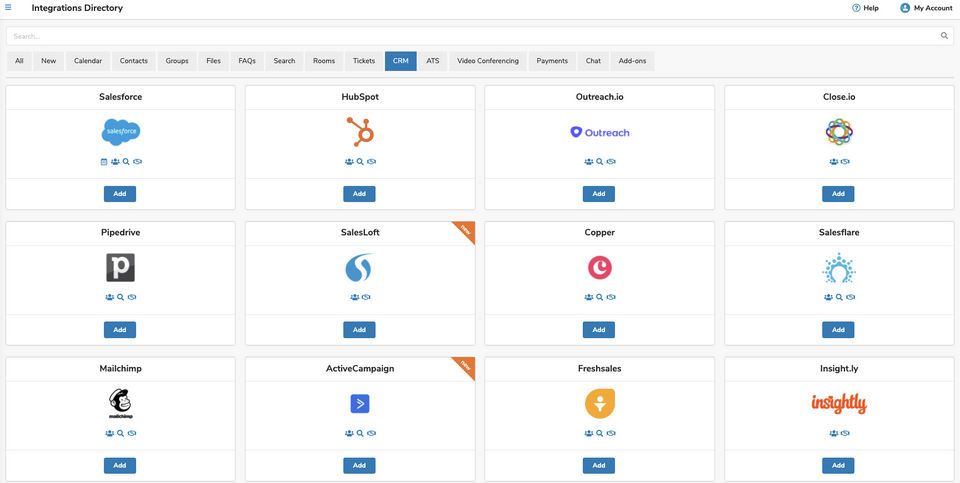Viewport: 960px width, 483px height.
Task: Open the Chat tab
Action: click(593, 61)
